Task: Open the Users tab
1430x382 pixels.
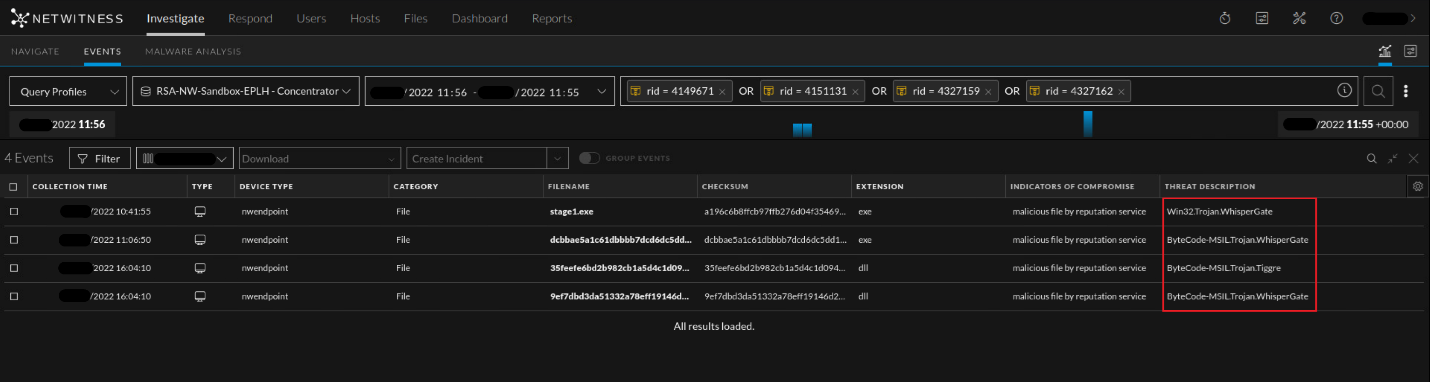Action: (311, 18)
